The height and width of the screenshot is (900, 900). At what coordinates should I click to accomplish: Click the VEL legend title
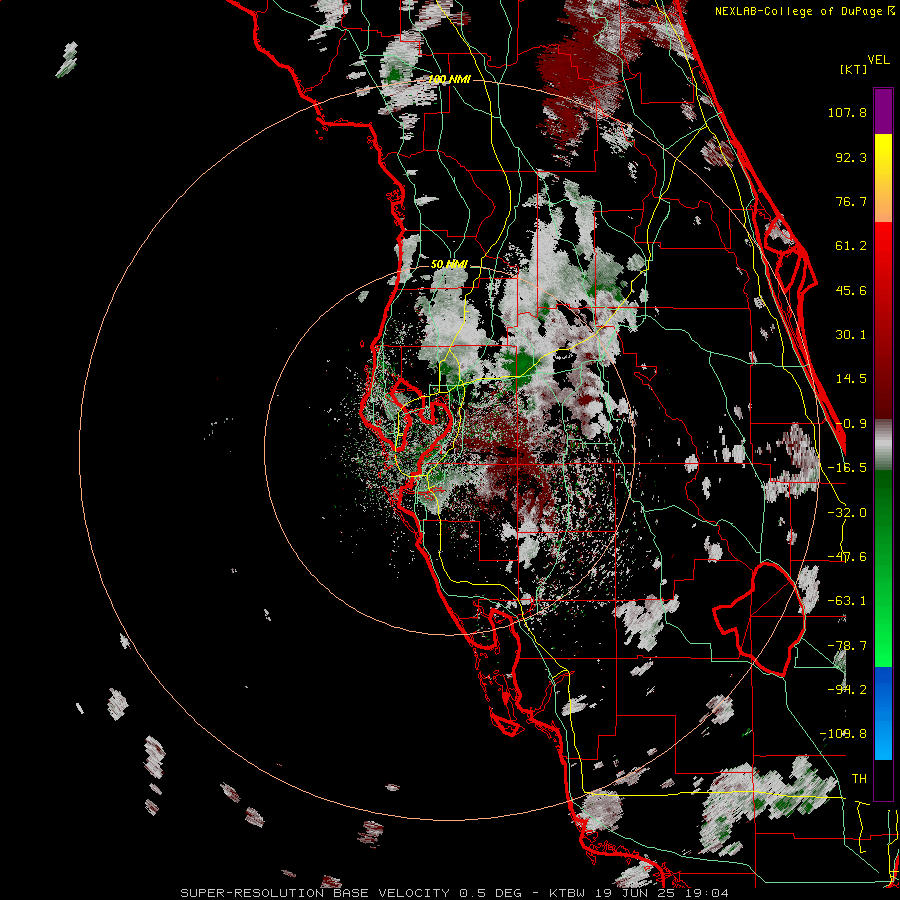[x=879, y=60]
